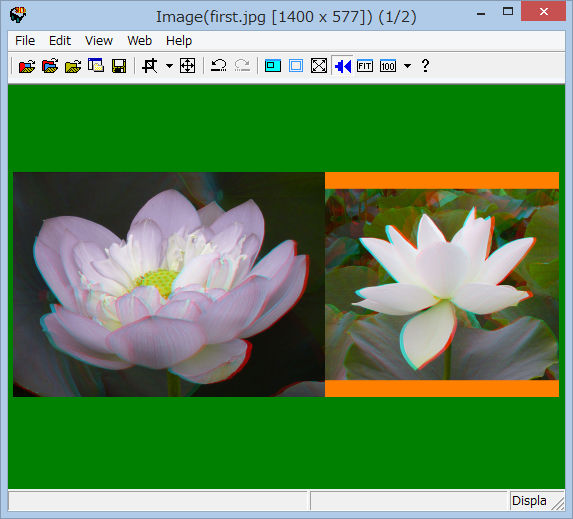The width and height of the screenshot is (573, 519).
Task: Open the dropdown arrow next to 100 button
Action: point(407,66)
